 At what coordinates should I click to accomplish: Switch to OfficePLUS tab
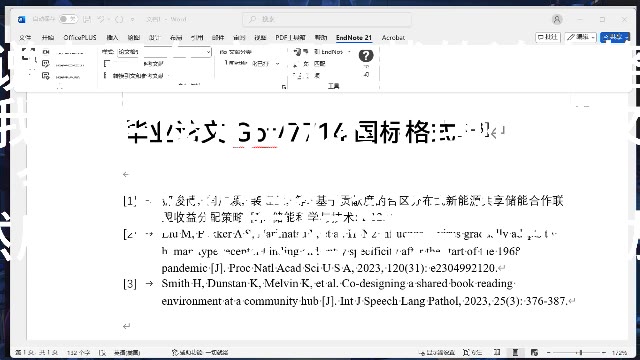coord(80,38)
